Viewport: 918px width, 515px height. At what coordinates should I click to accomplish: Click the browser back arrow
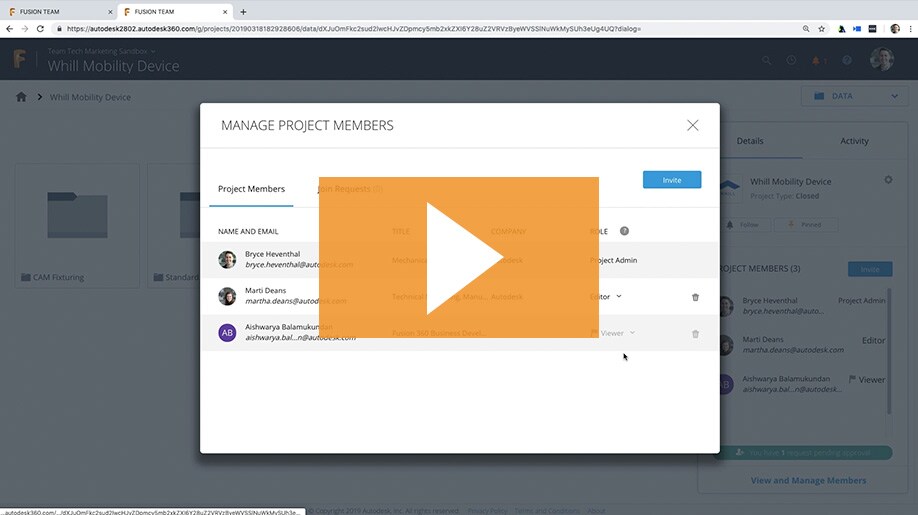pyautogui.click(x=9, y=29)
